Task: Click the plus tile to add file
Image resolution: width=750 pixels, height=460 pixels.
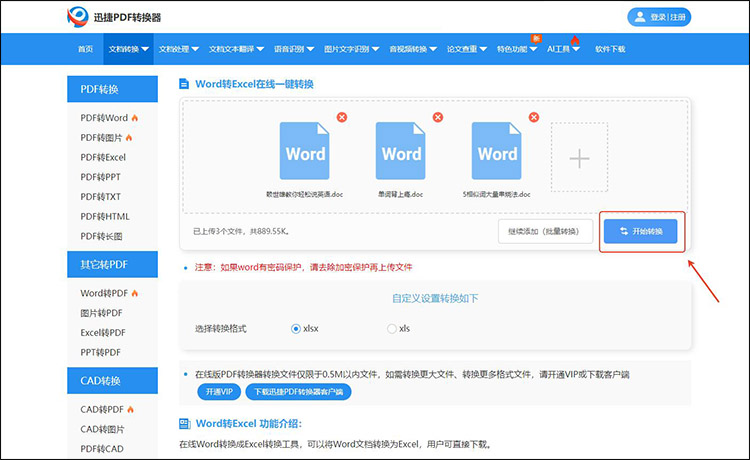Action: pos(579,157)
